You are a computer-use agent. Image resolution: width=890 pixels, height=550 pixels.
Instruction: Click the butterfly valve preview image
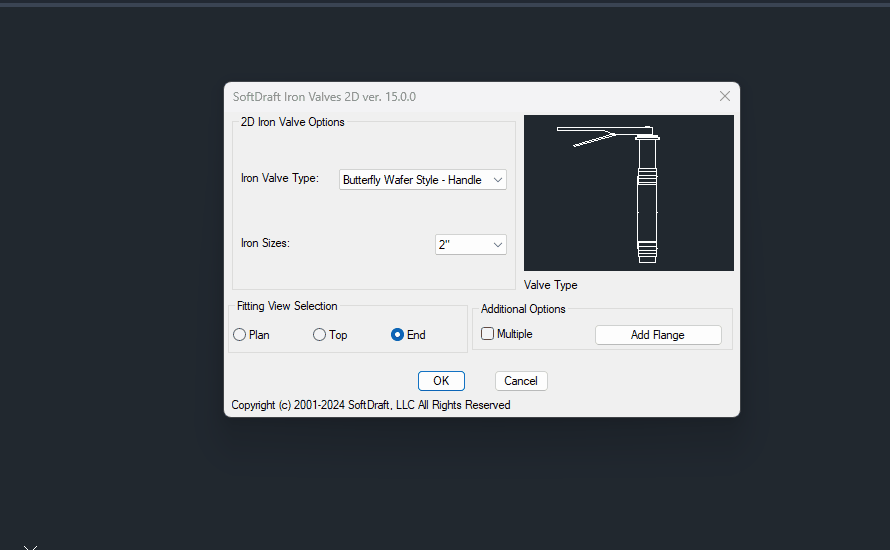[x=629, y=193]
